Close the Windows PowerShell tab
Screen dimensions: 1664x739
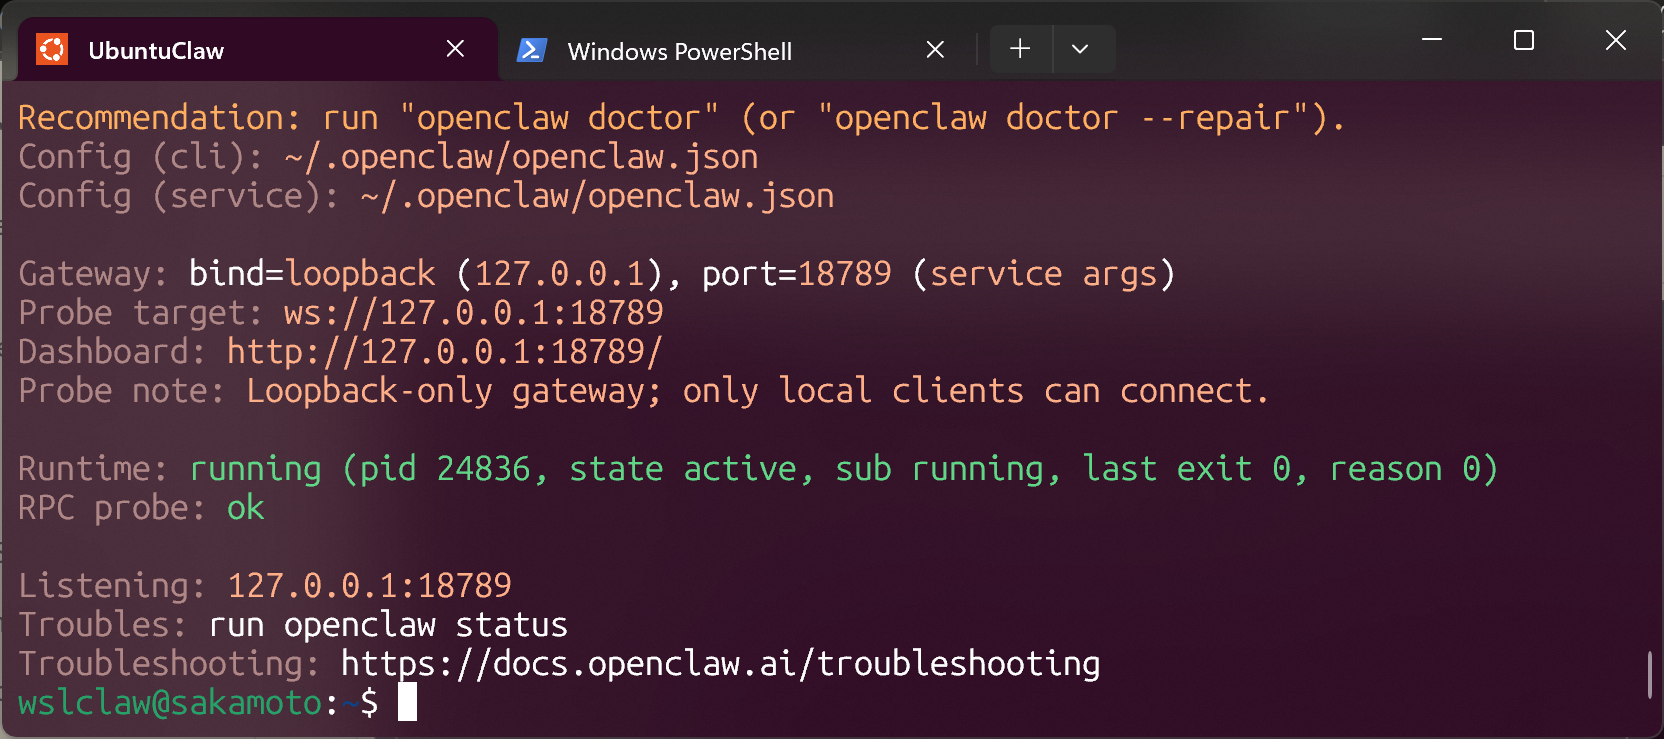935,50
